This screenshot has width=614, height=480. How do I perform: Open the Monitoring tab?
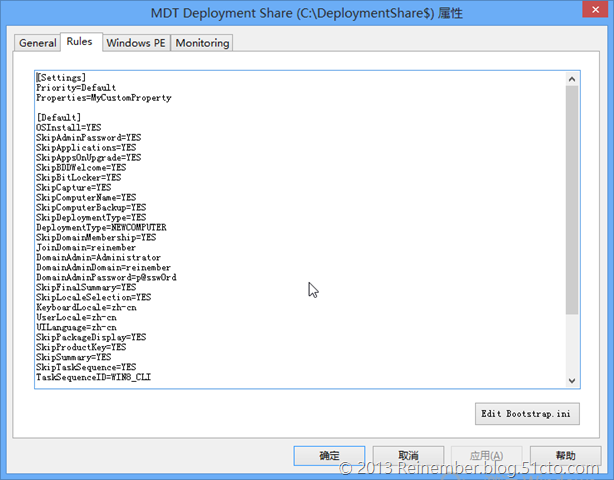(x=202, y=43)
